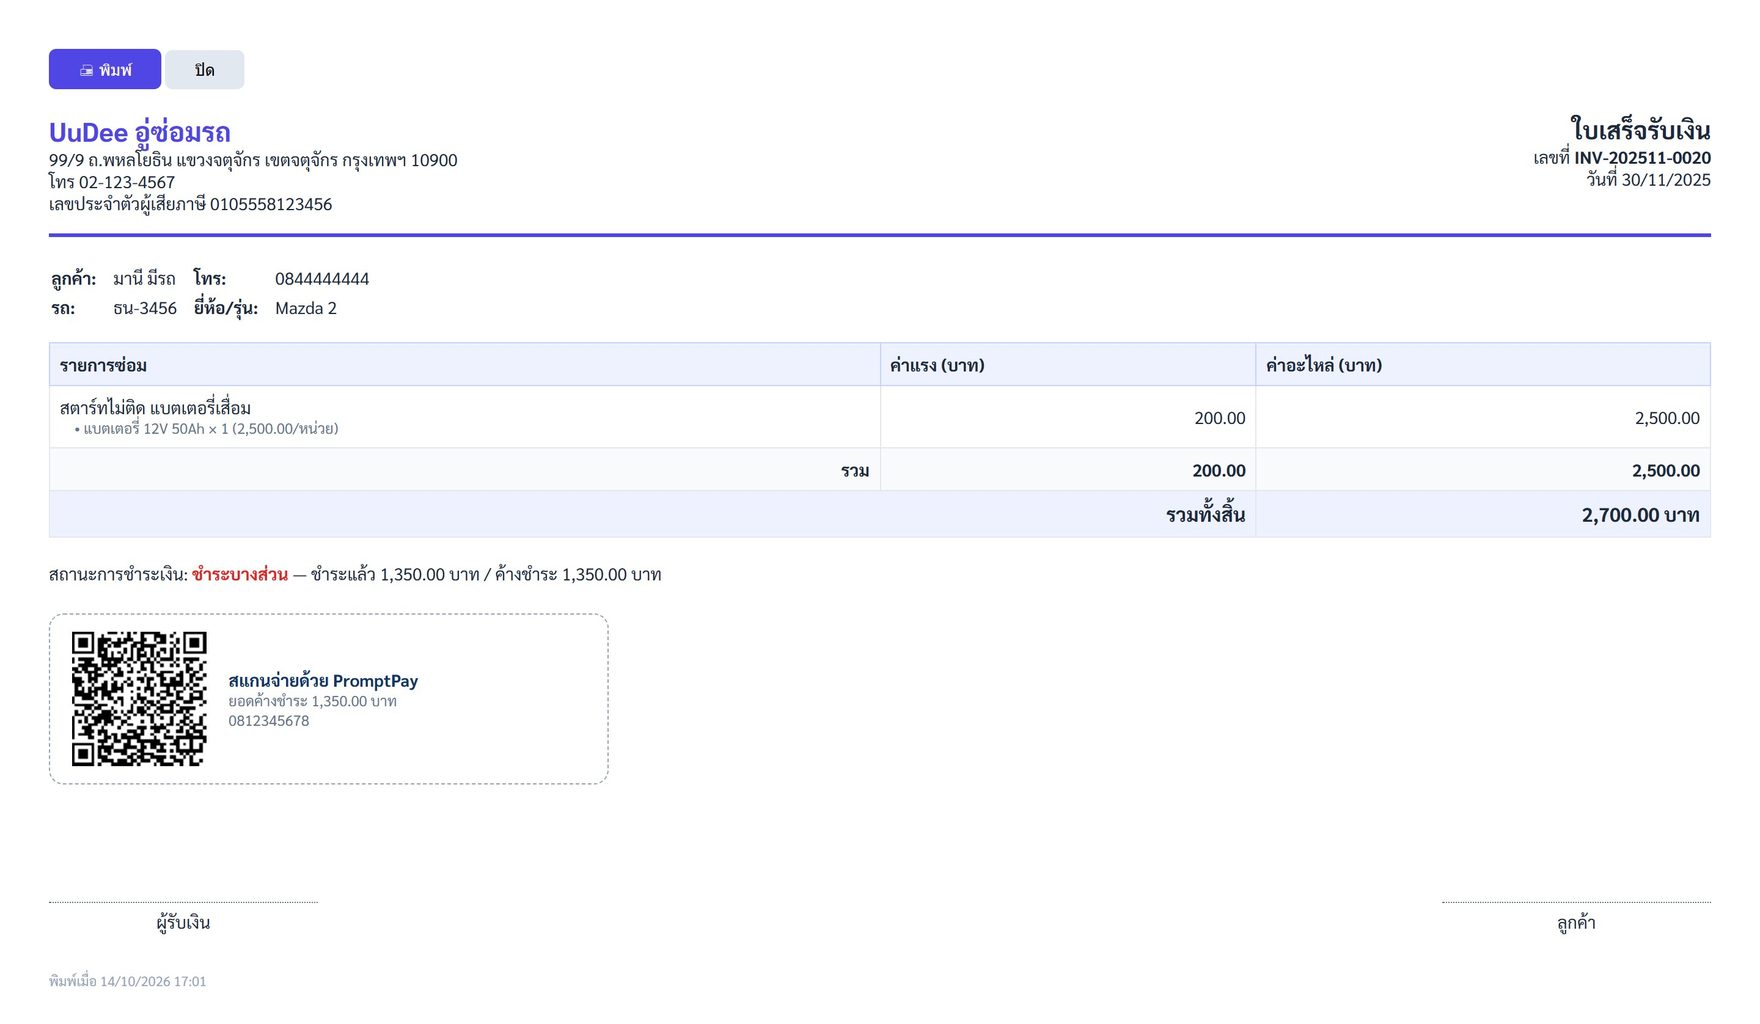Click invoice number INV-202511-0020
Viewport: 1760px width, 1024px height.
(x=1642, y=158)
